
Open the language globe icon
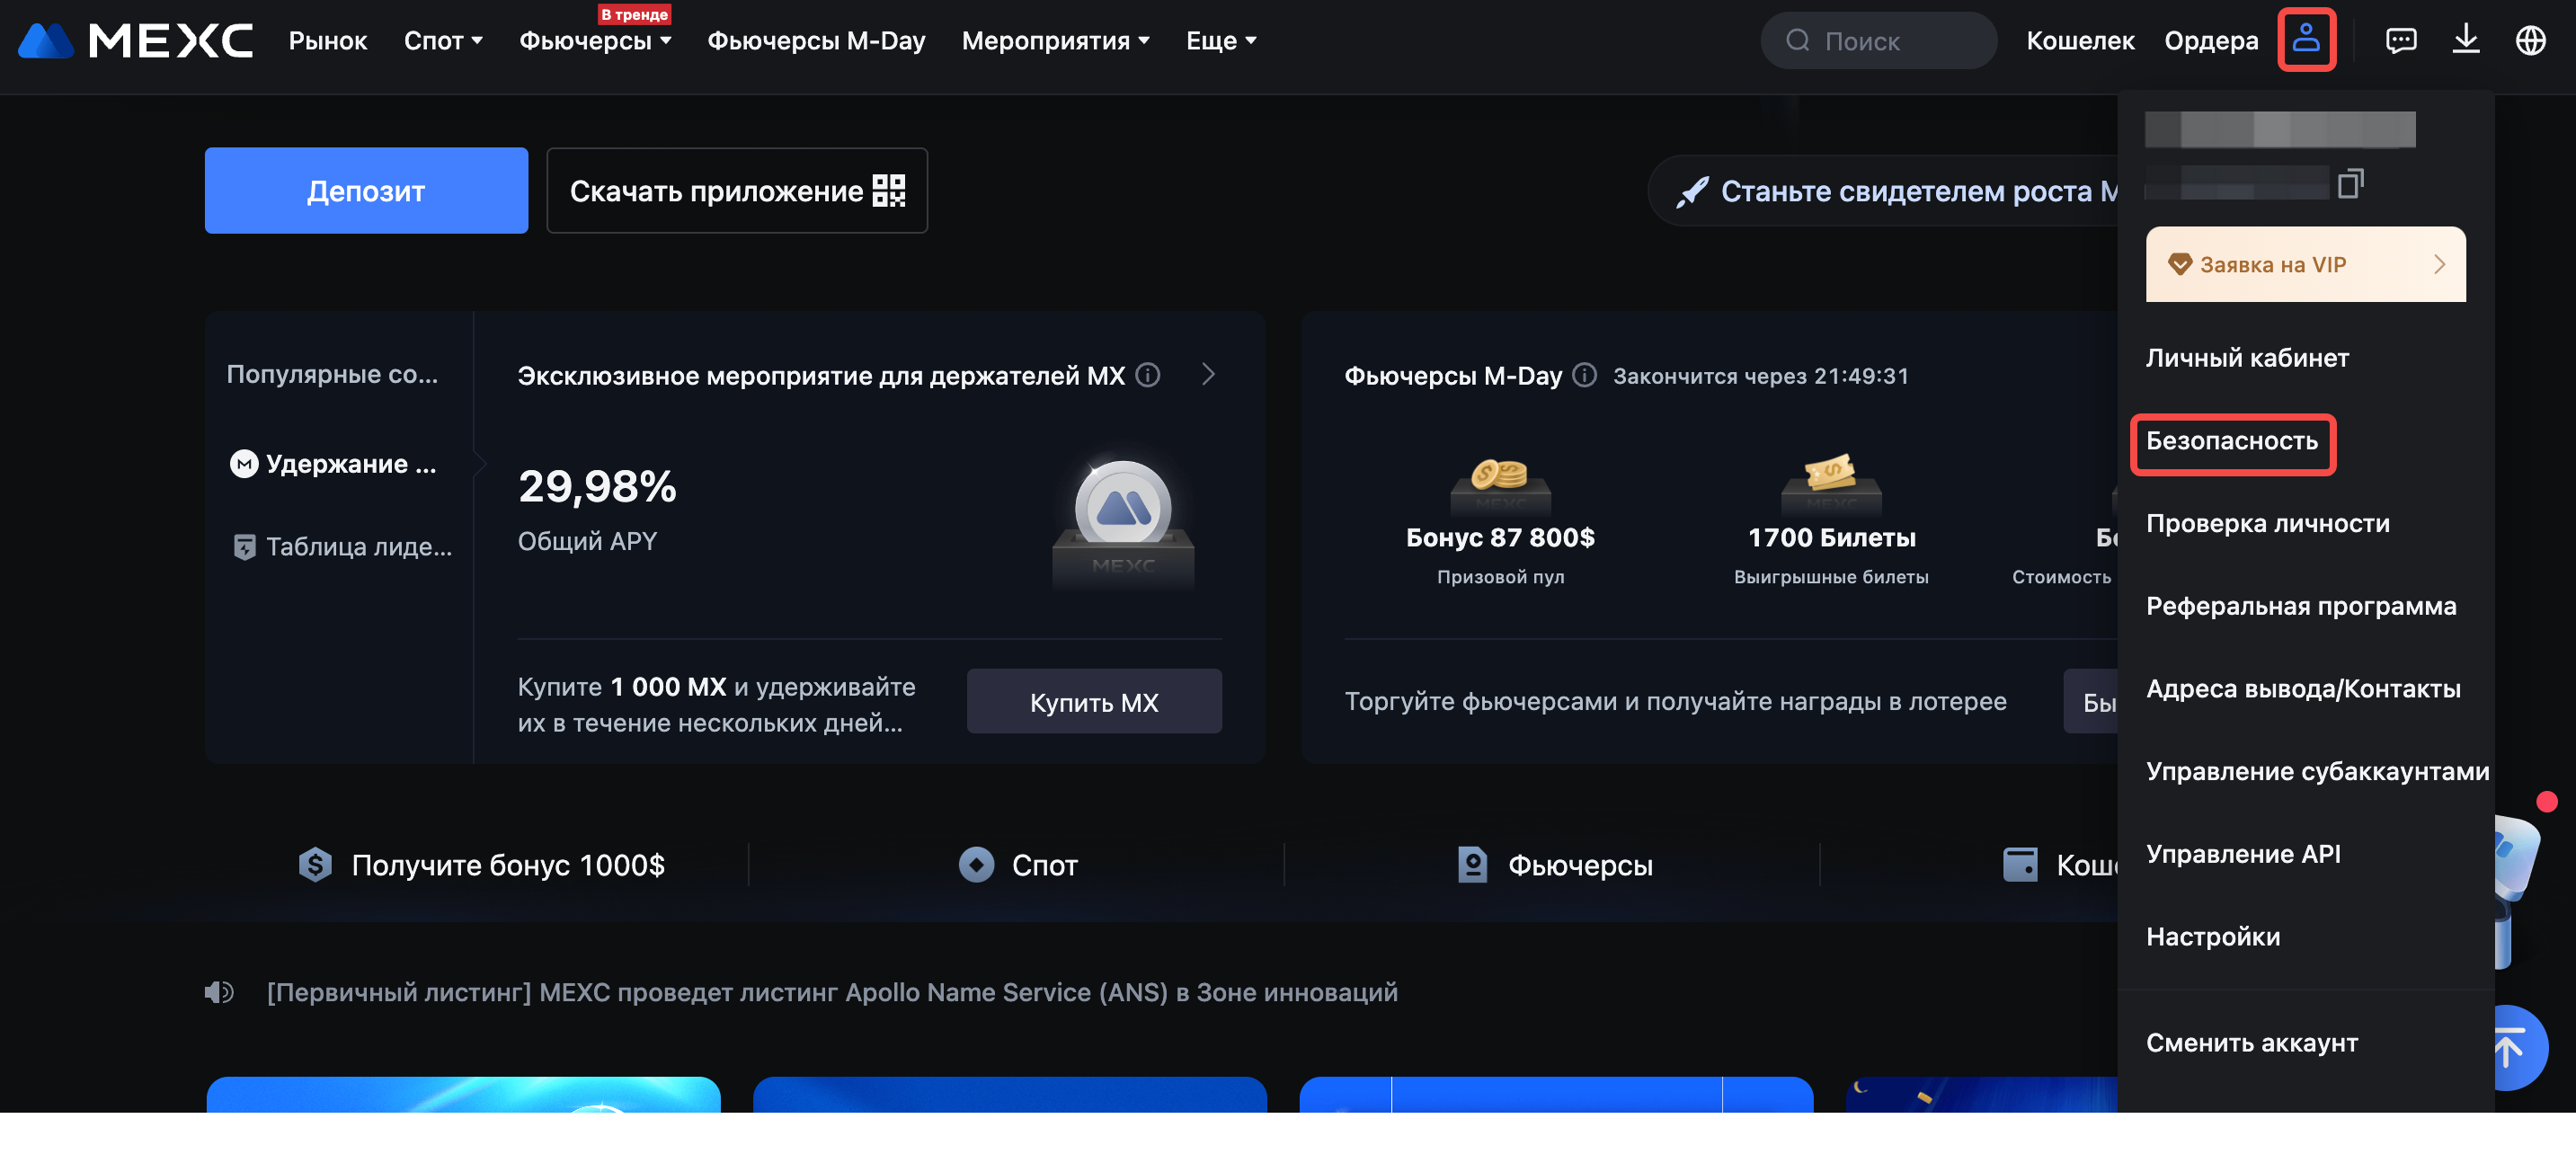click(2530, 40)
